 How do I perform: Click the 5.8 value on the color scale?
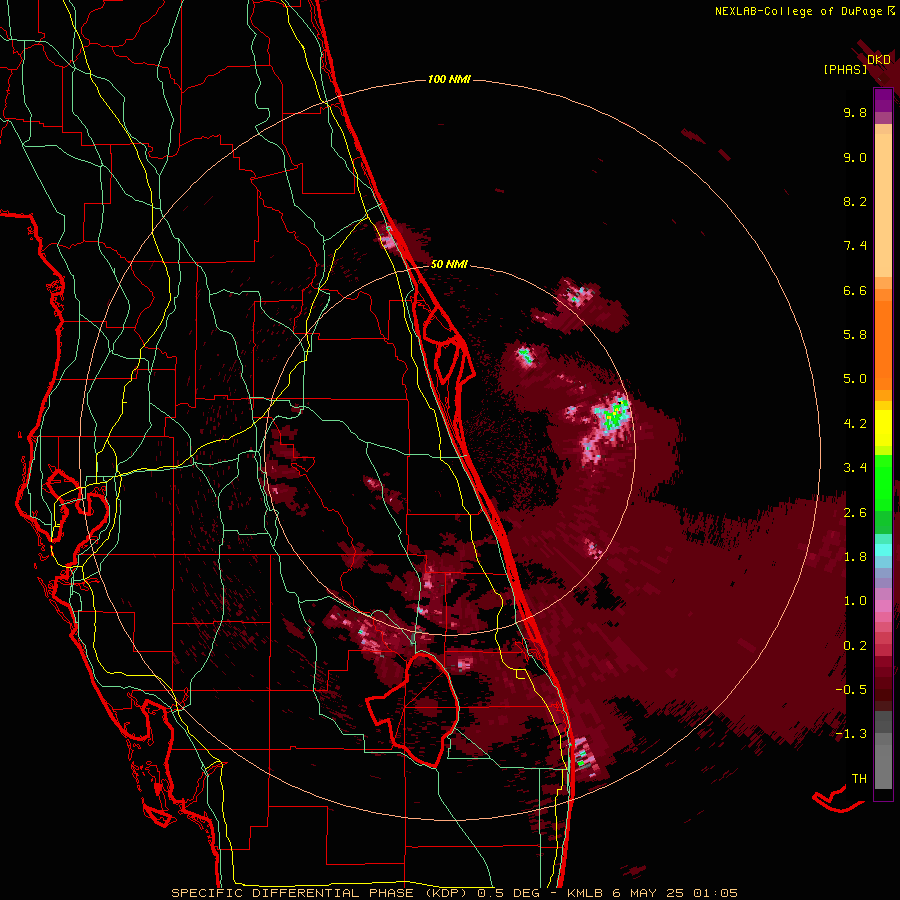[855, 335]
